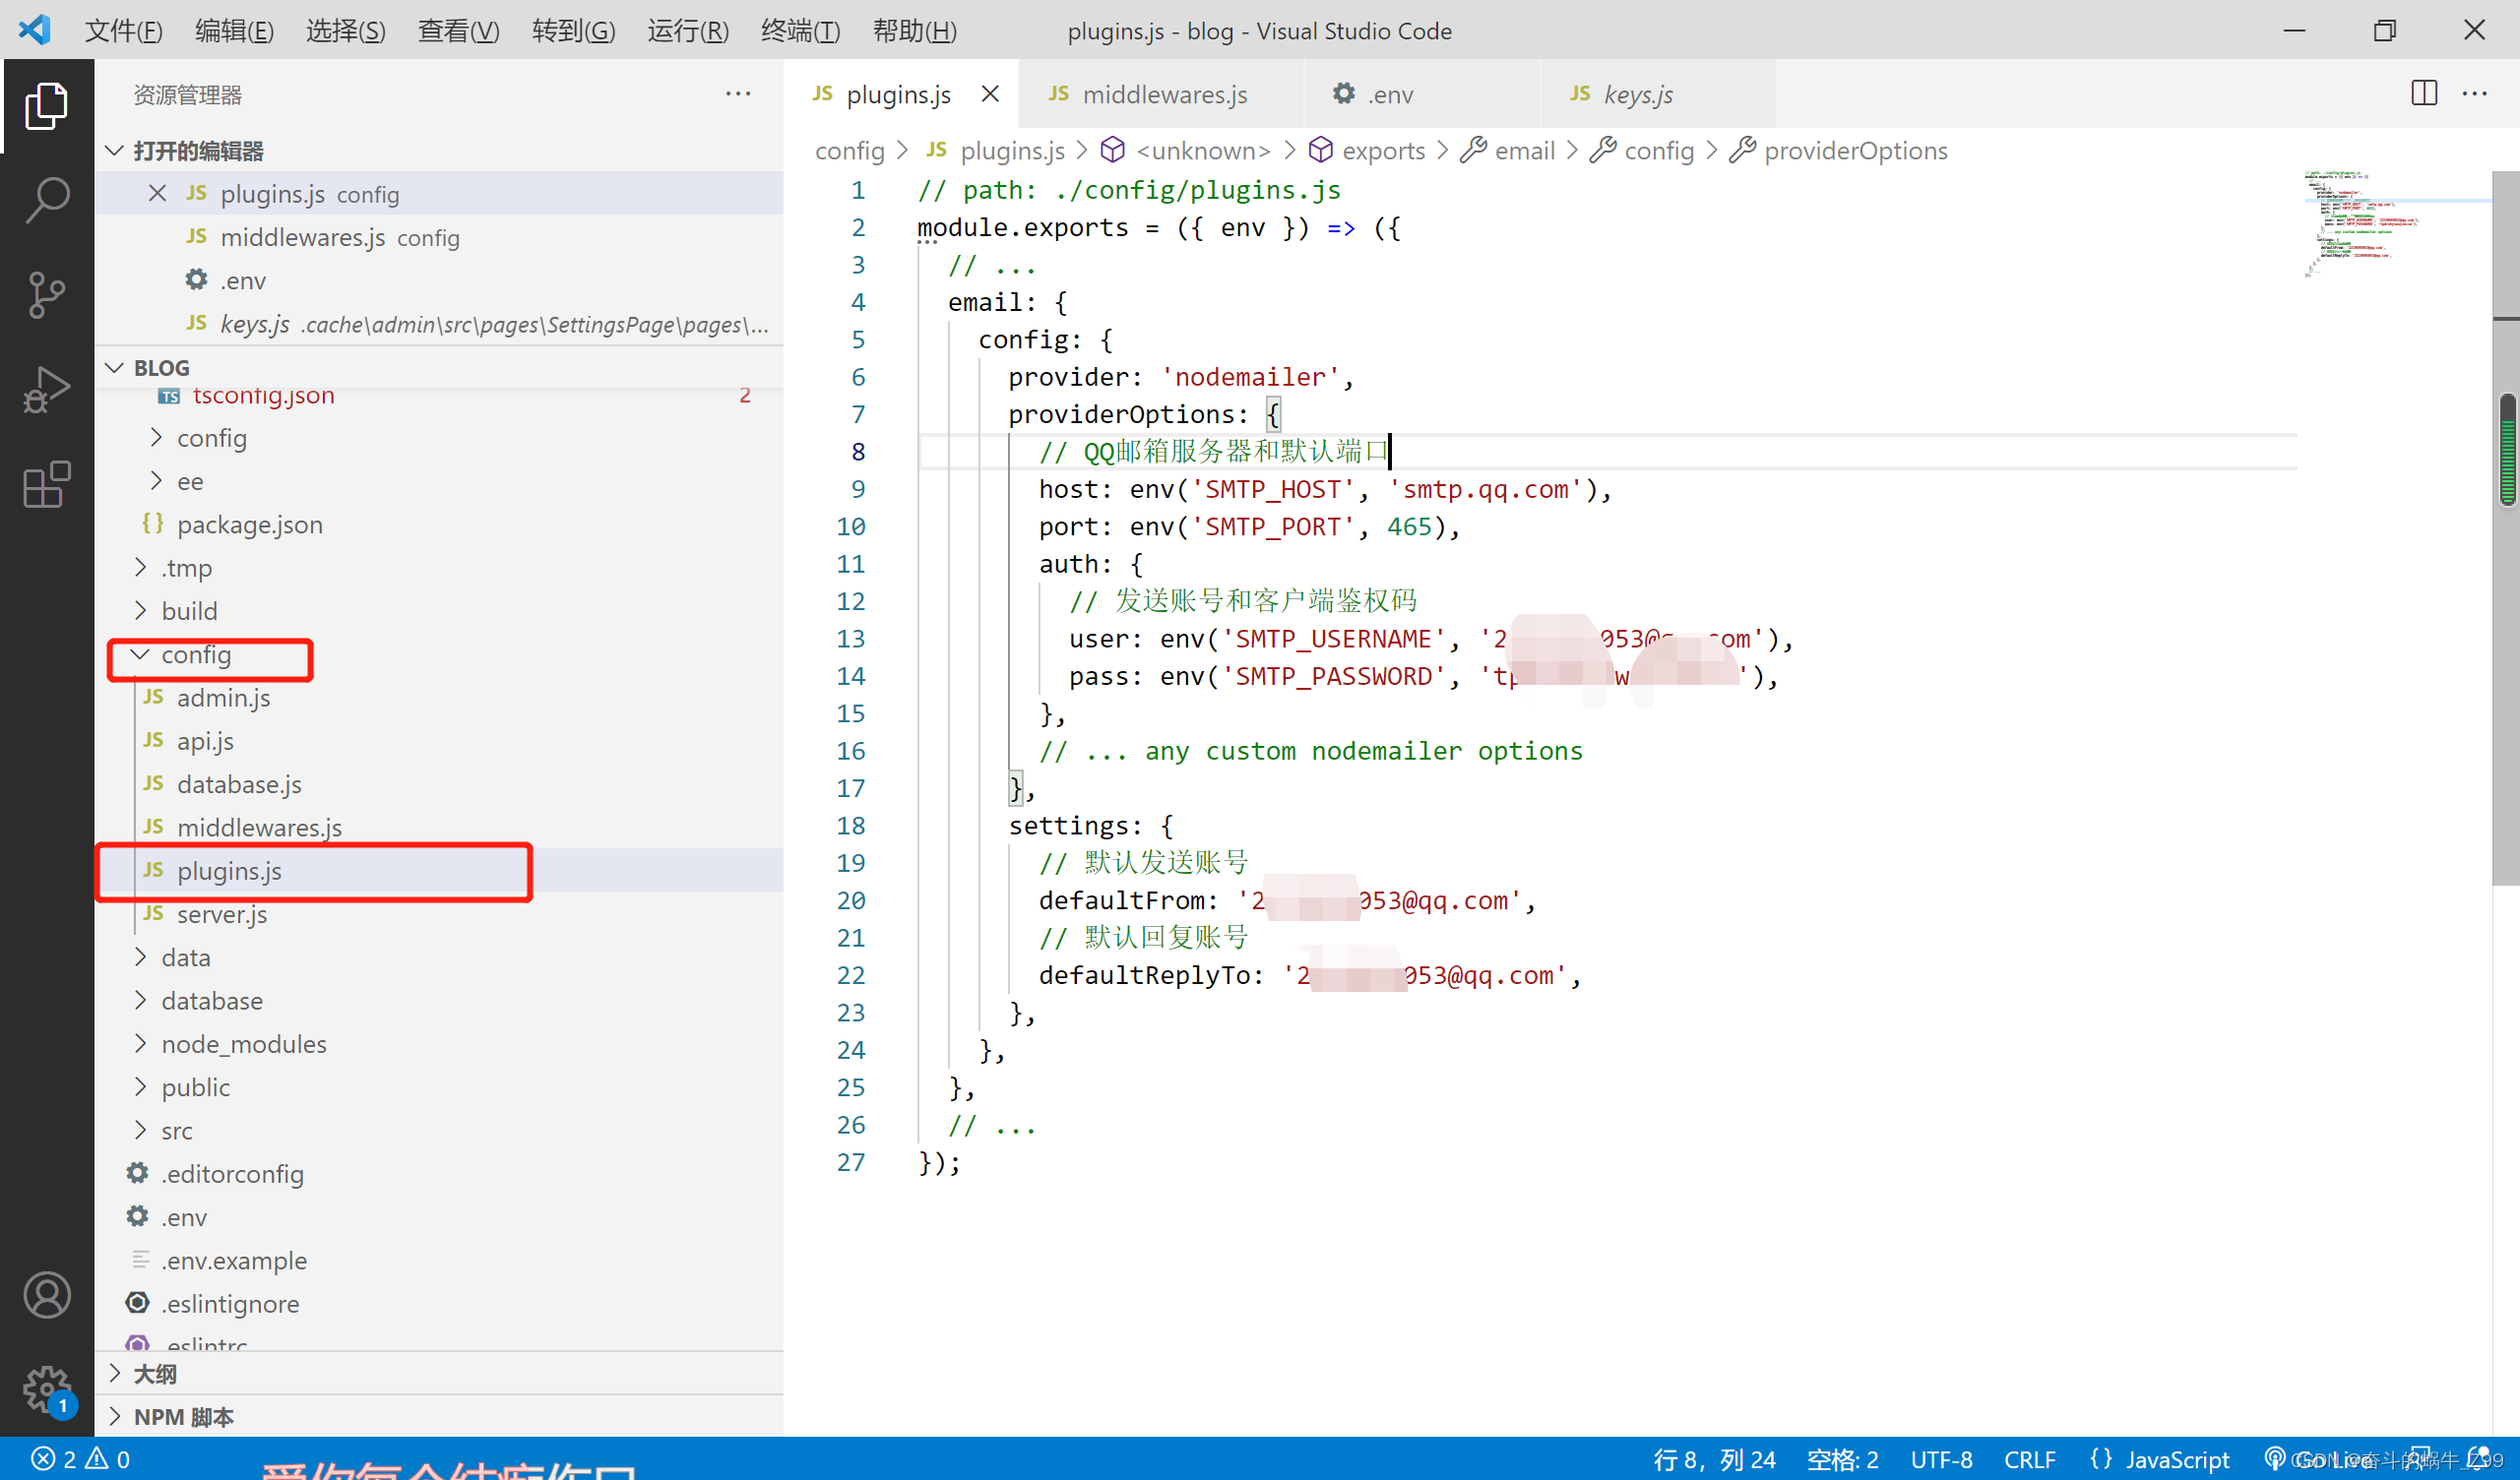Close the plugins.js editor tab

click(990, 94)
